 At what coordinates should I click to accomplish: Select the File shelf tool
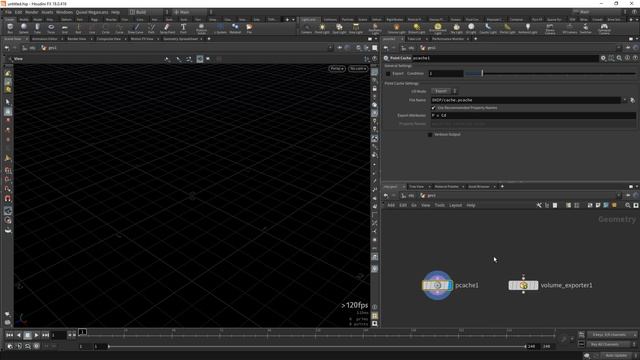(x=249, y=28)
